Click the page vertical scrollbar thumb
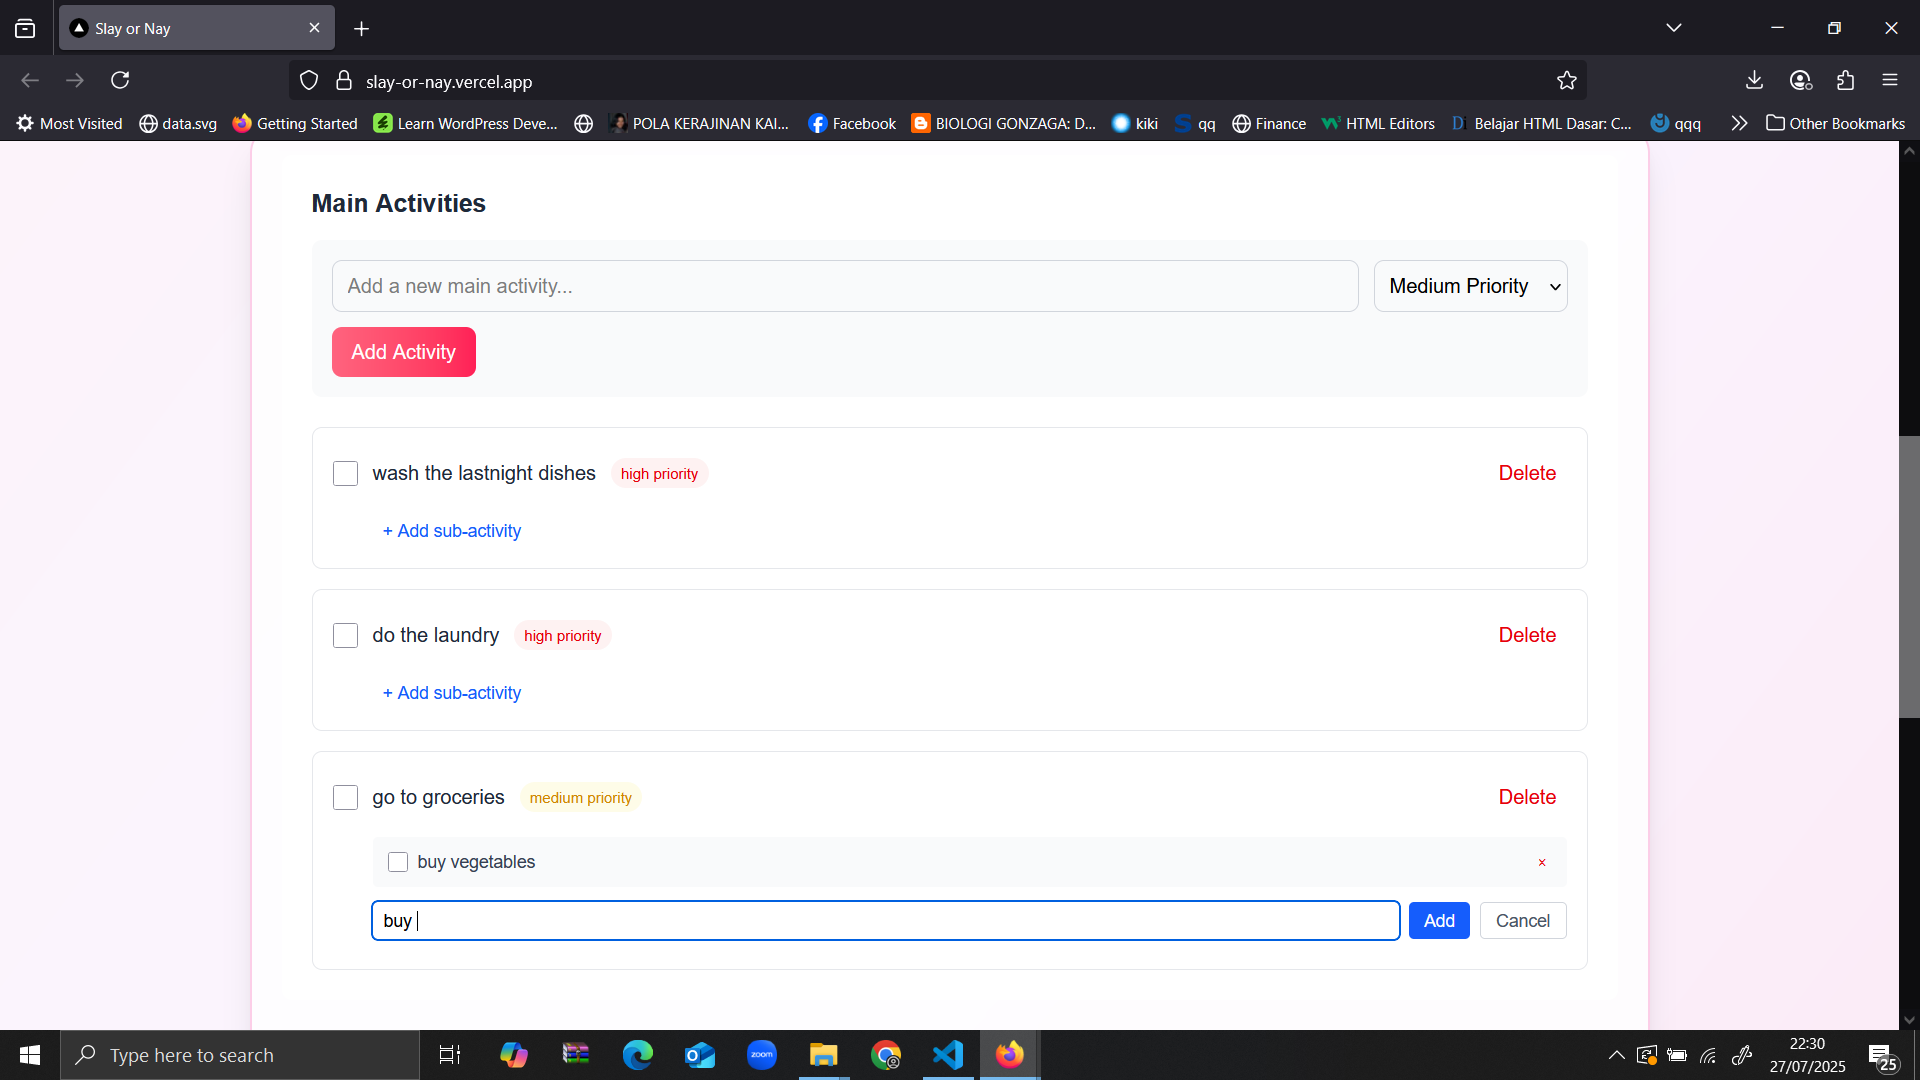 pos(1908,576)
